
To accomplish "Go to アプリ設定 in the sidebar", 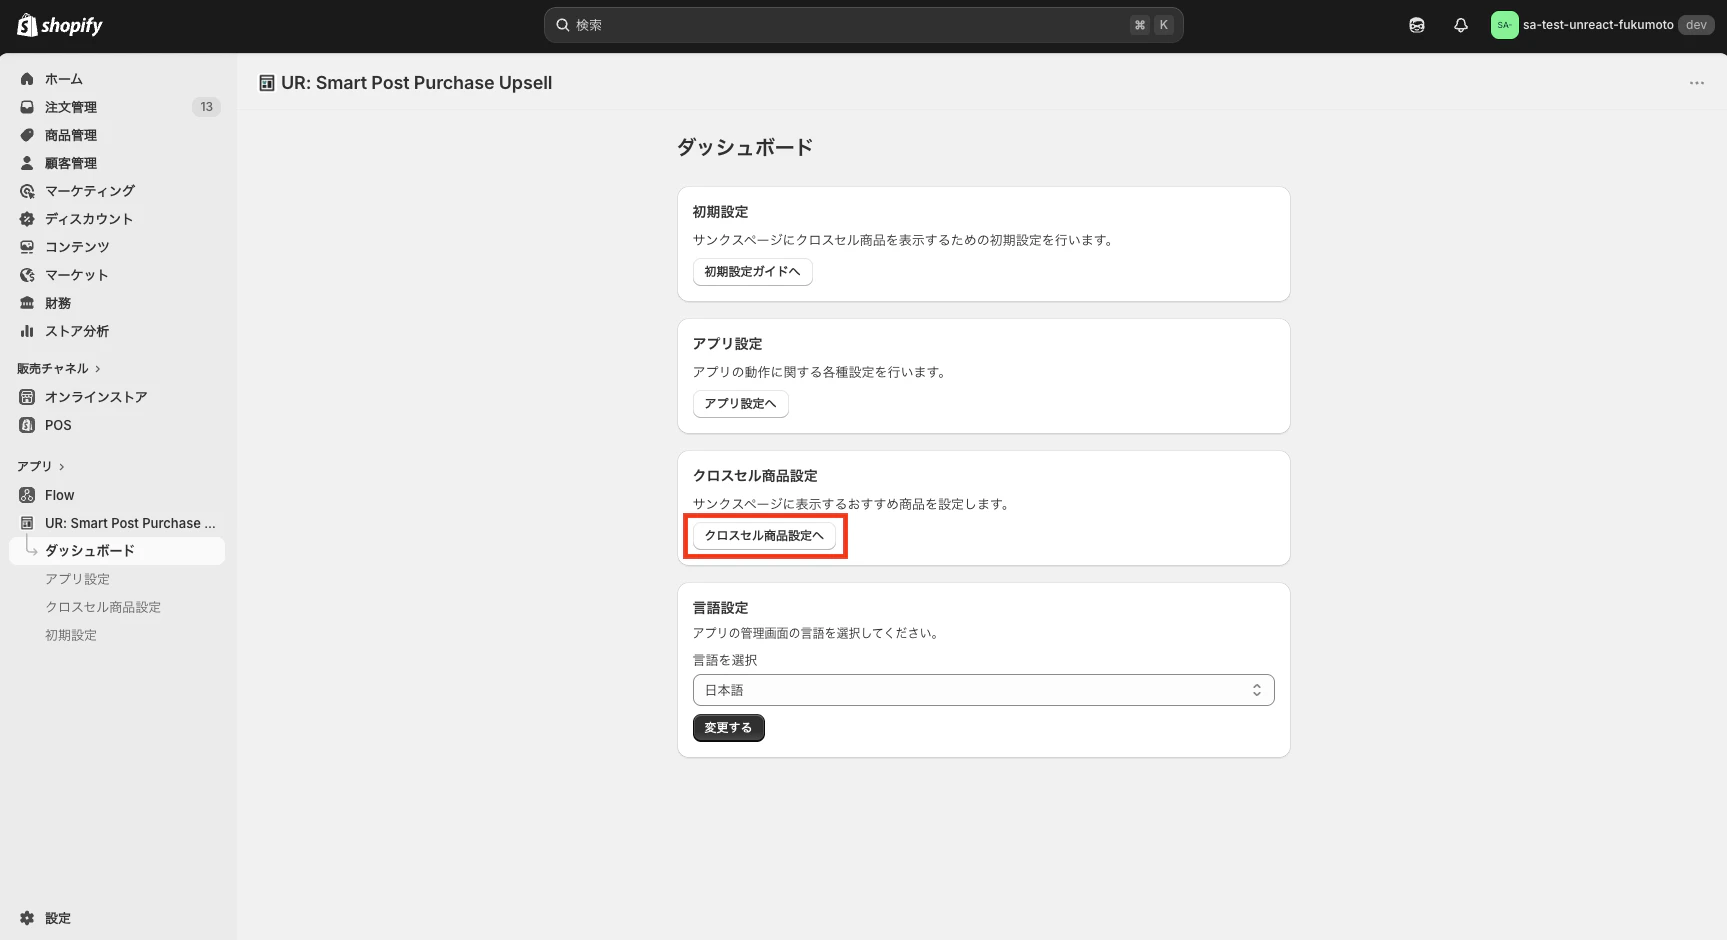I will coord(77,579).
